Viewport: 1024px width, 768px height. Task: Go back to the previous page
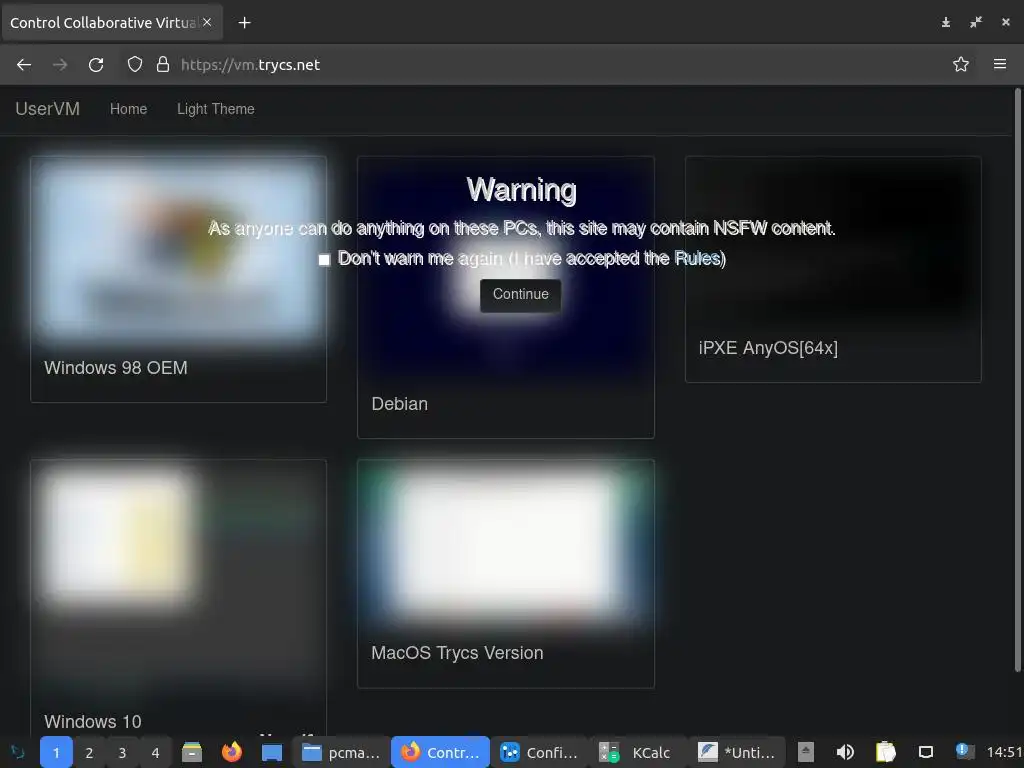[24, 65]
